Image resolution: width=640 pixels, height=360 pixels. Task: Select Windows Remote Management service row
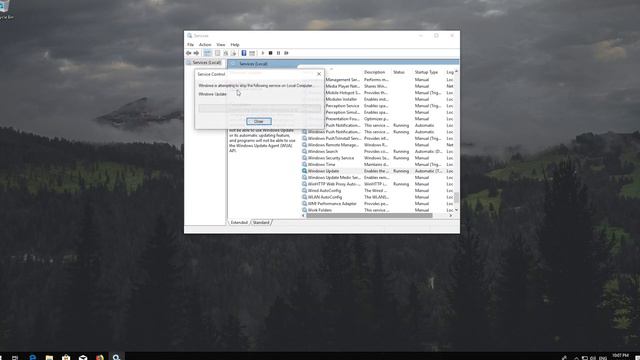pos(378,145)
